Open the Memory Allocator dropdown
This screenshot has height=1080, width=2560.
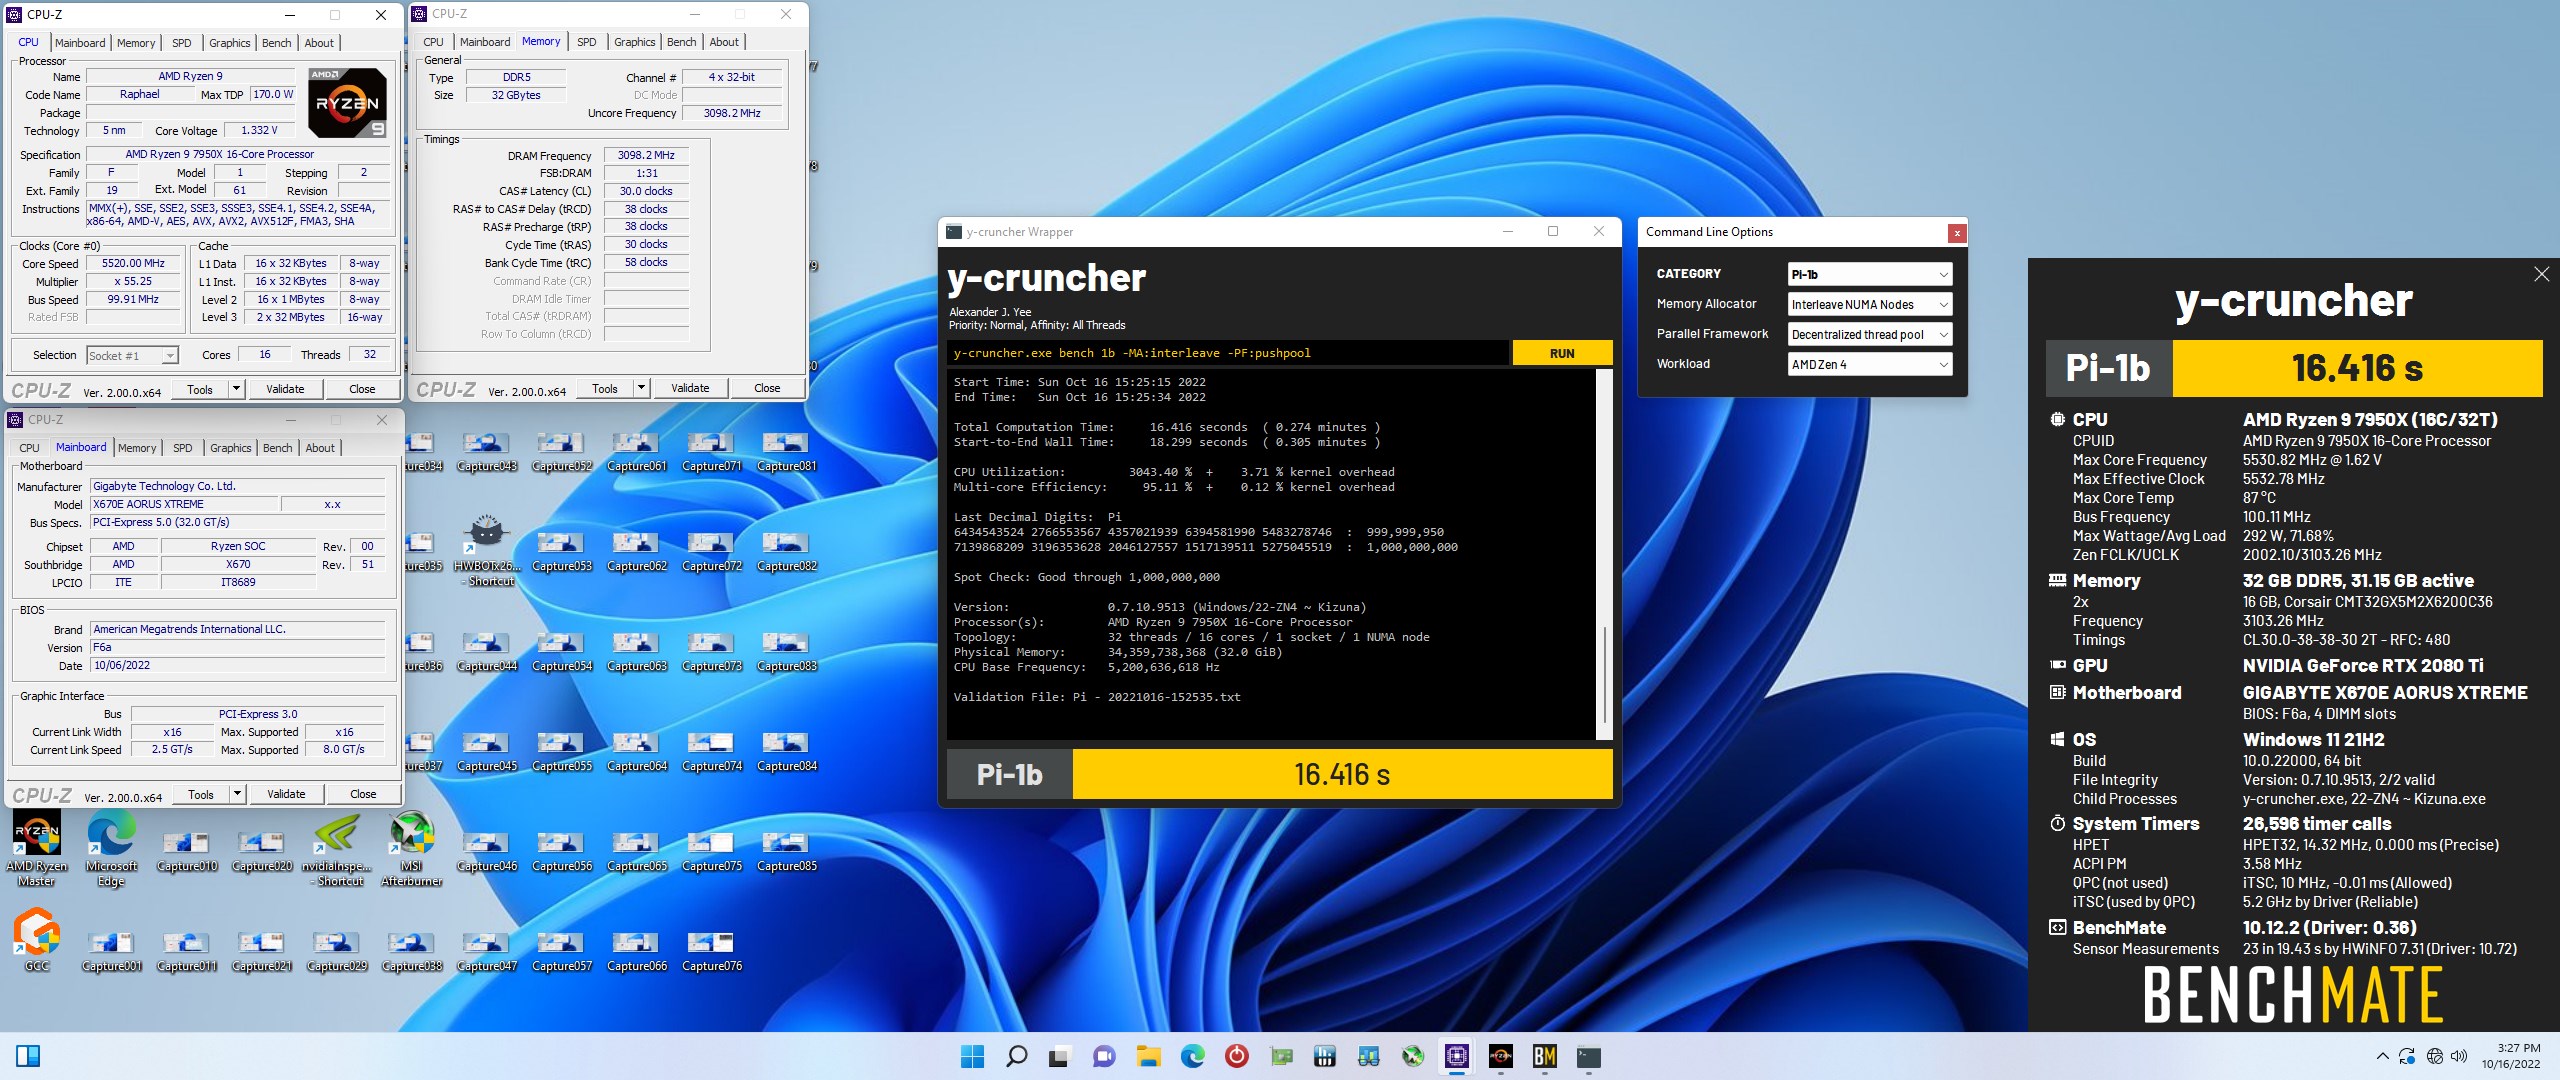[x=1869, y=304]
